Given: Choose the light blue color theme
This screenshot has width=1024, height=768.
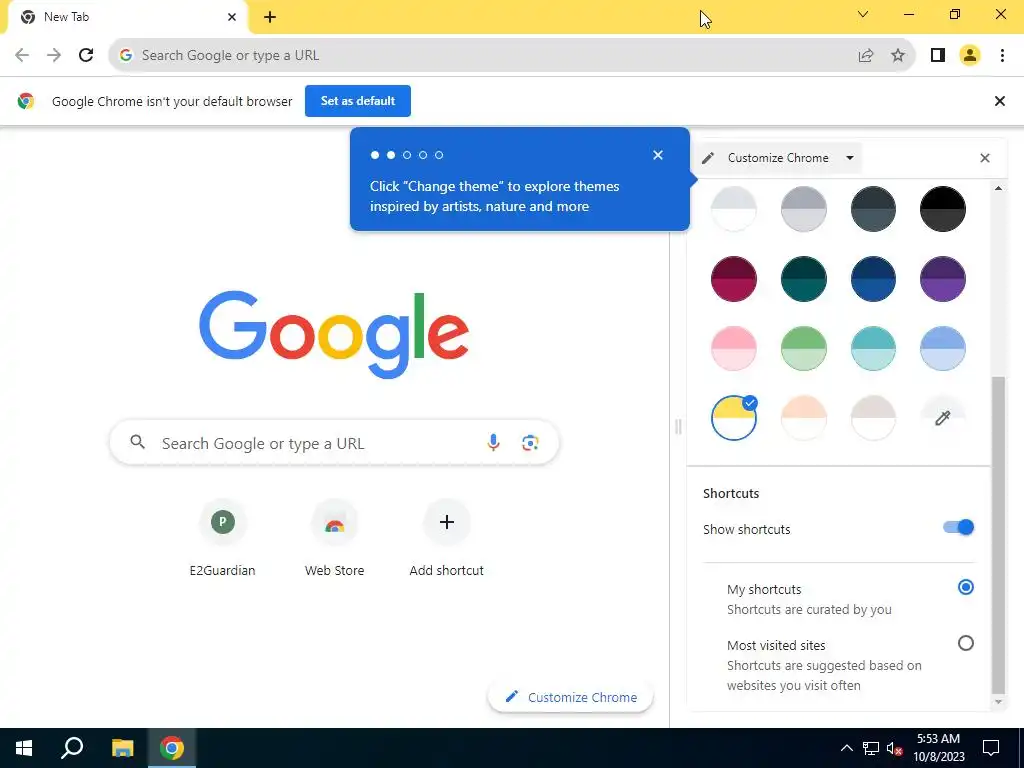Looking at the screenshot, I should (x=942, y=348).
